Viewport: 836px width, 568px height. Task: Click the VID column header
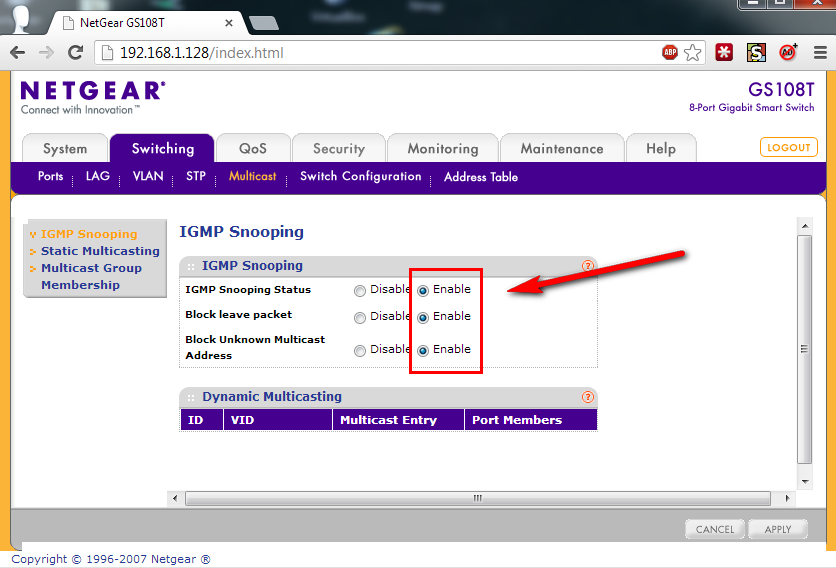coord(278,420)
